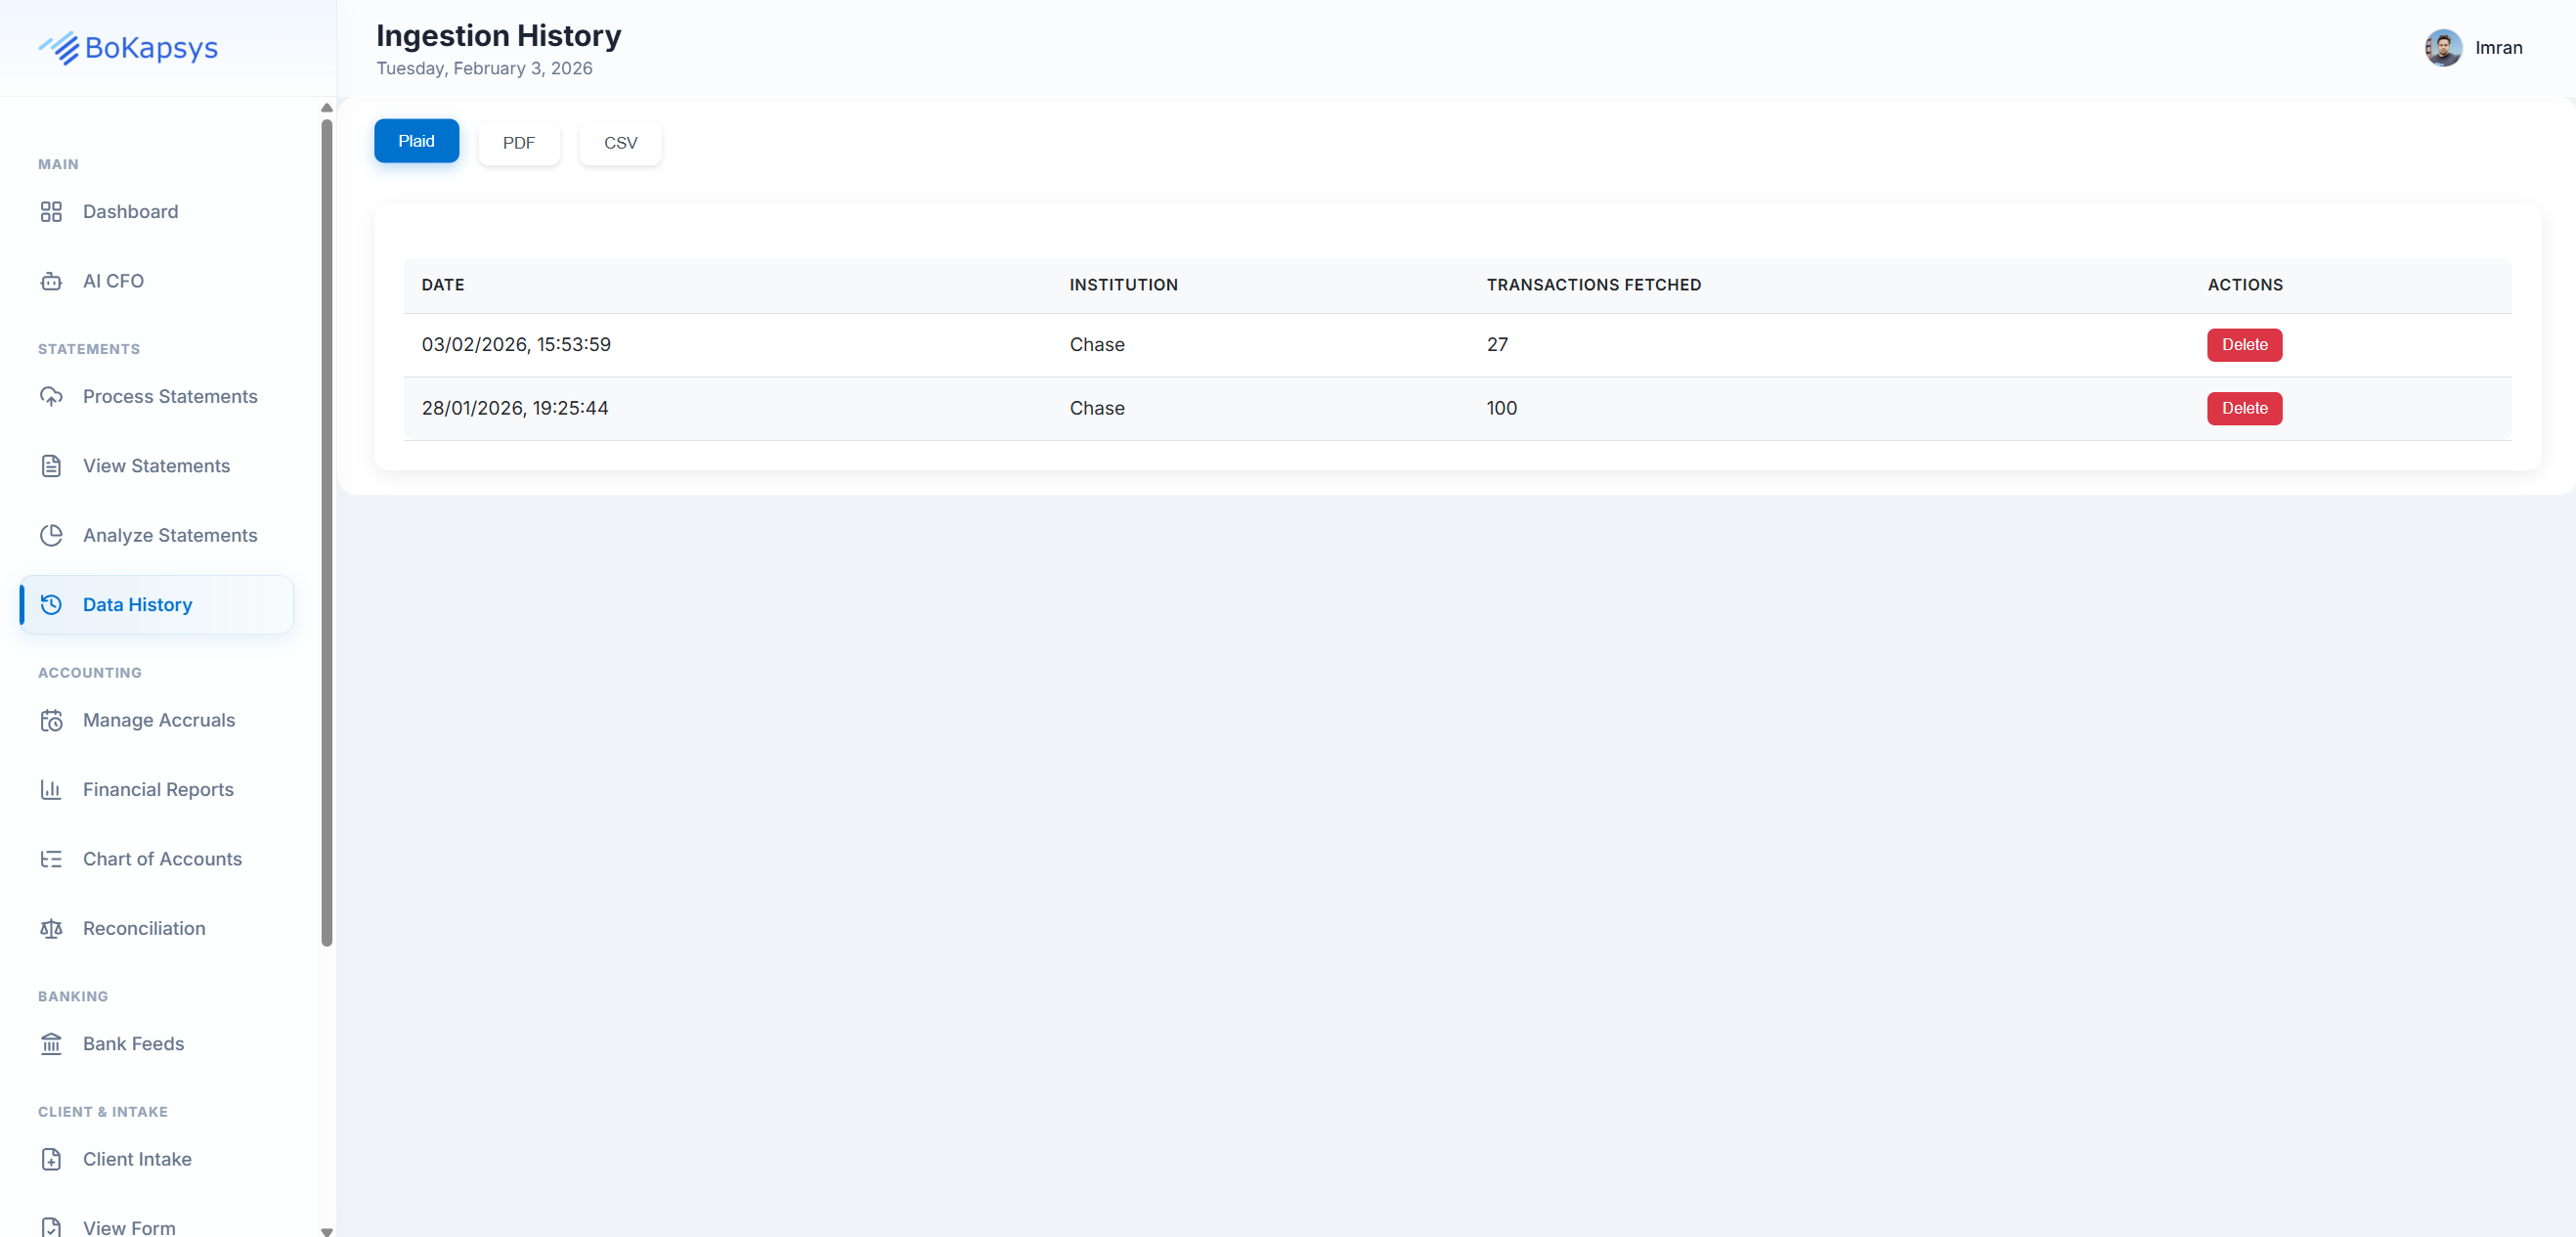2576x1237 pixels.
Task: Click sidebar scrollbar down arrow
Action: pos(326,1231)
